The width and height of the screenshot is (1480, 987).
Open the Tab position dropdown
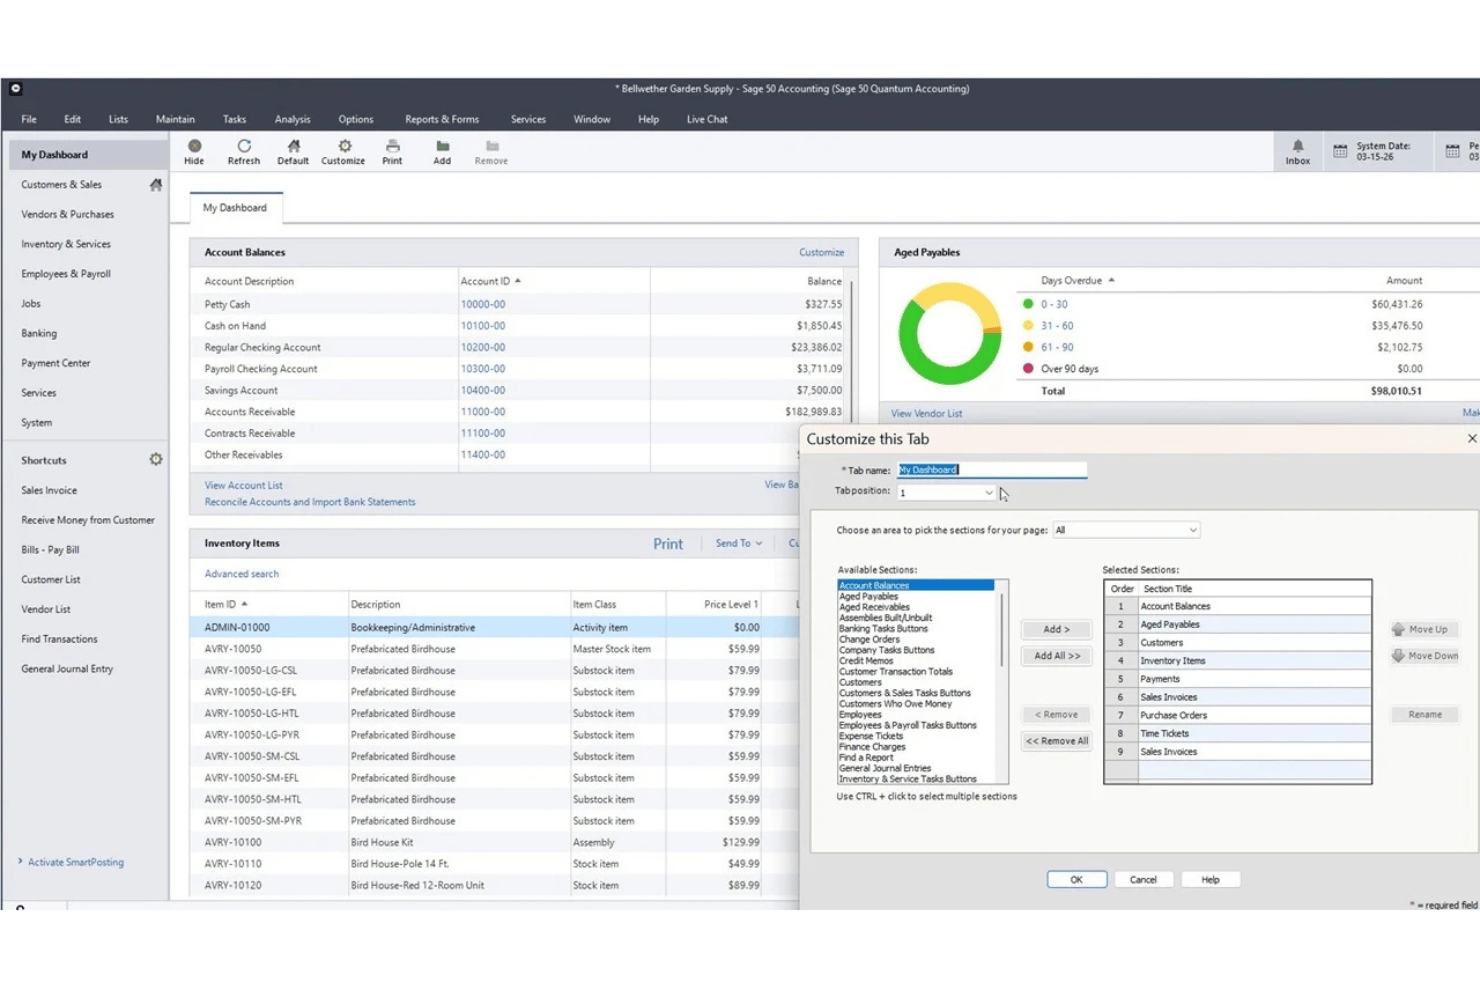989,492
